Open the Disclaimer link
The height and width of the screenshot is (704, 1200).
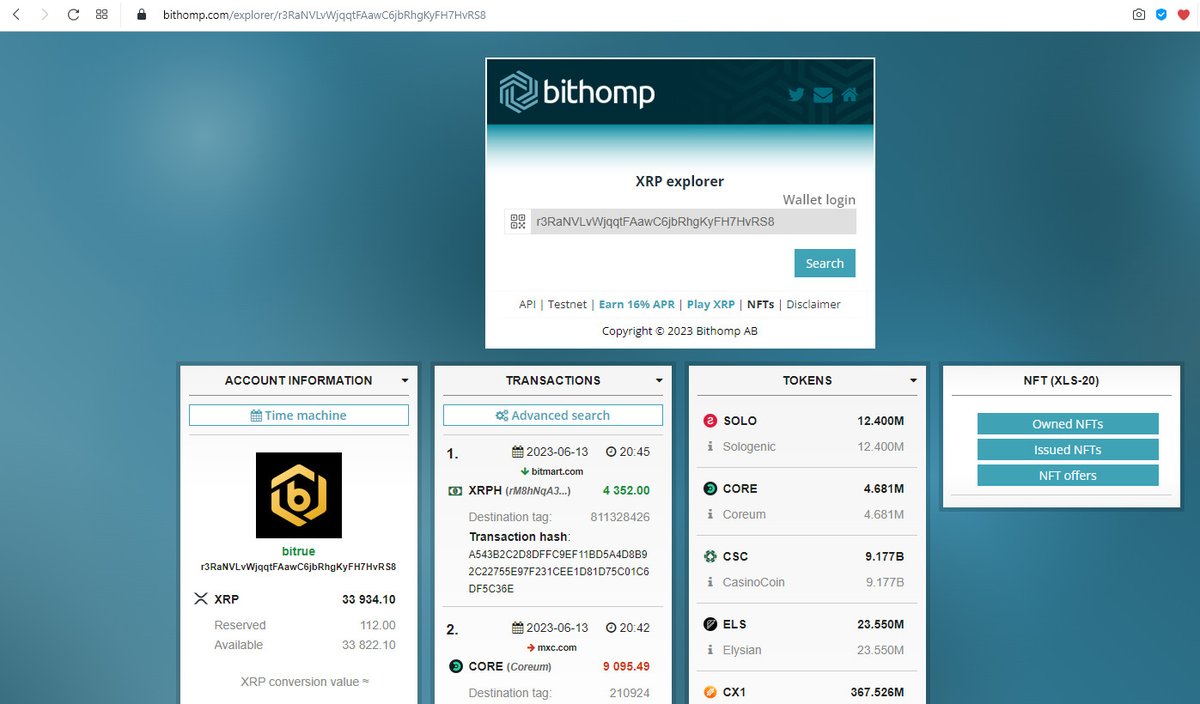pos(814,304)
